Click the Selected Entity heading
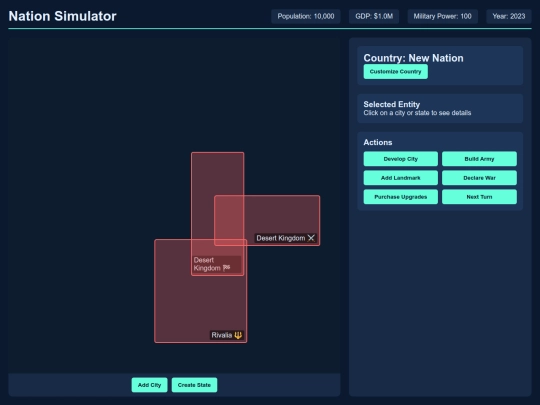The height and width of the screenshot is (405, 540). pos(392,104)
